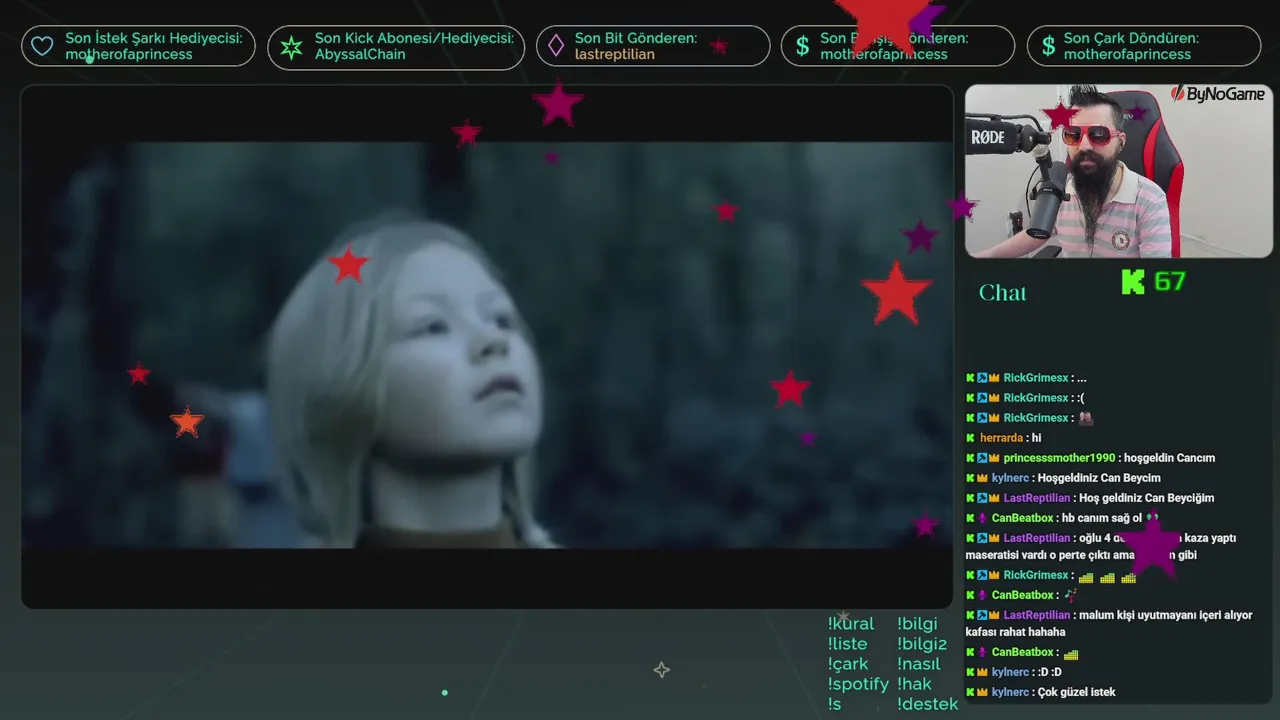This screenshot has height=720, width=1280.
Task: Click LastReptilian on 'Hoş geldiniz Can Beyciğim' message
Action: [x=1037, y=498]
